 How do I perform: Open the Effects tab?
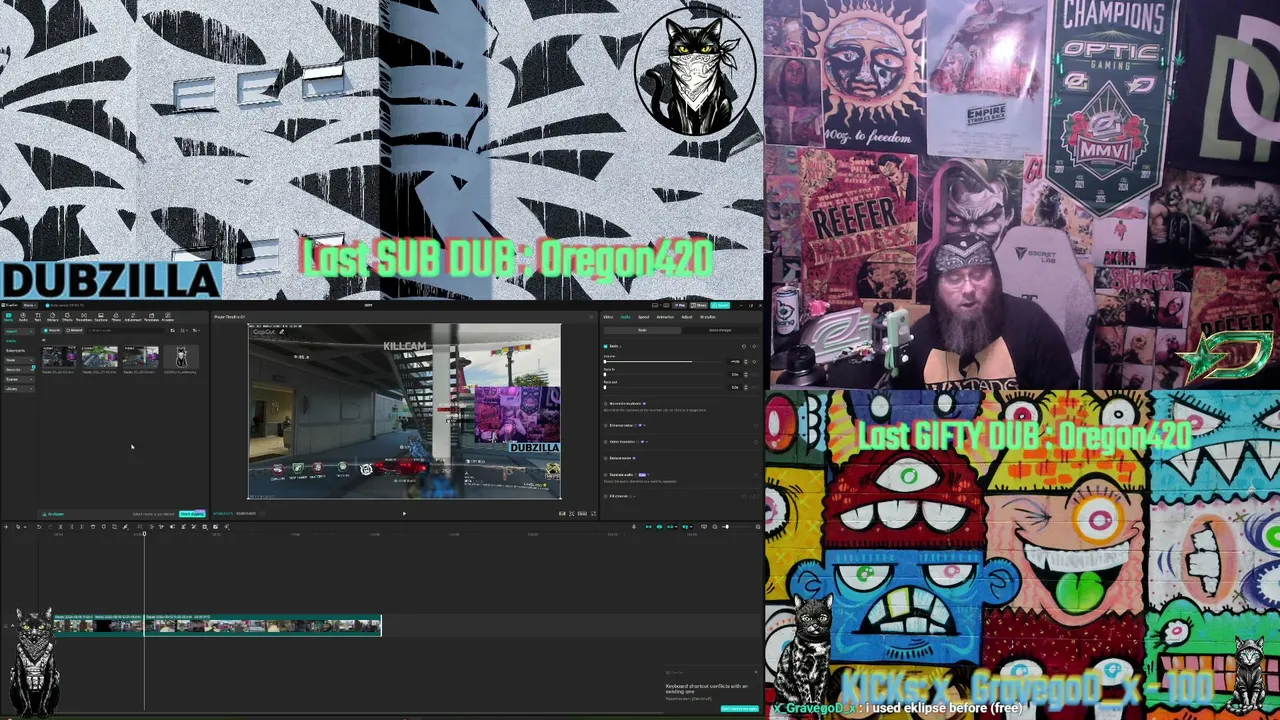(67, 317)
